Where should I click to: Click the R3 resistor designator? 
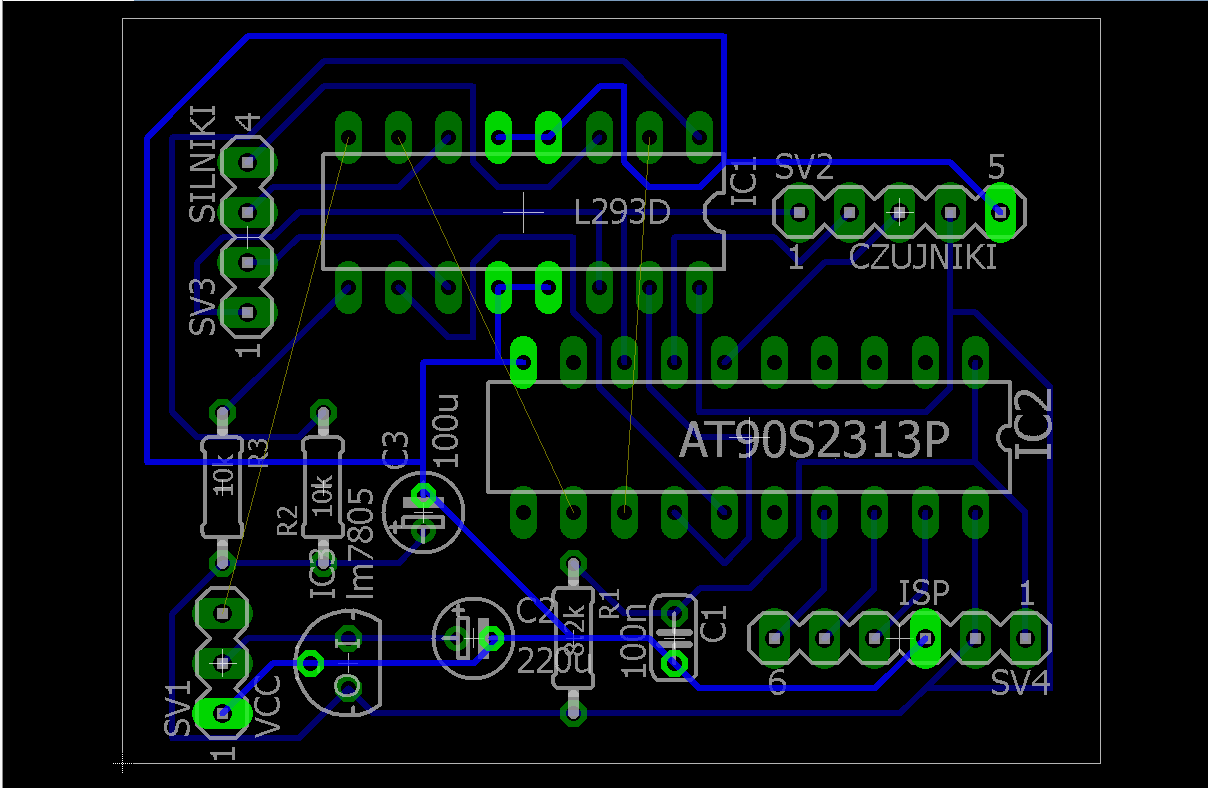pos(259,453)
